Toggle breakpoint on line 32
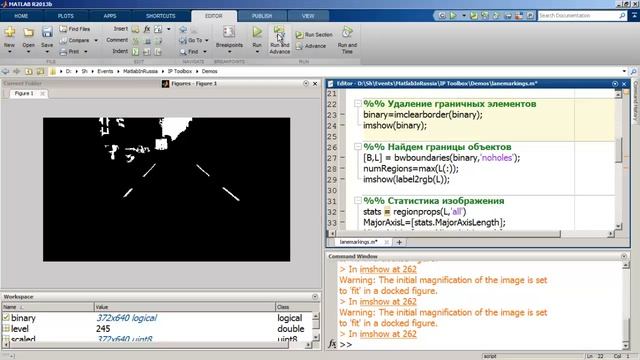640x360 pixels. [x=342, y=211]
